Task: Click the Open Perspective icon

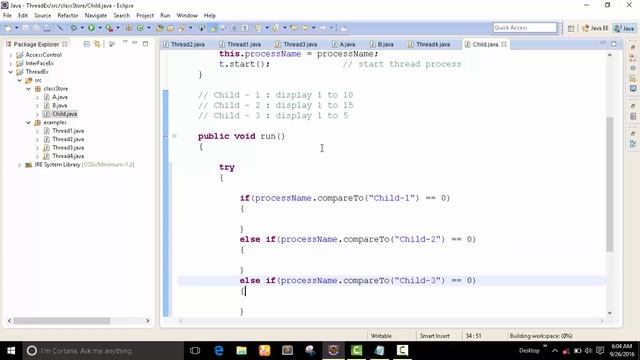Action: [x=571, y=28]
